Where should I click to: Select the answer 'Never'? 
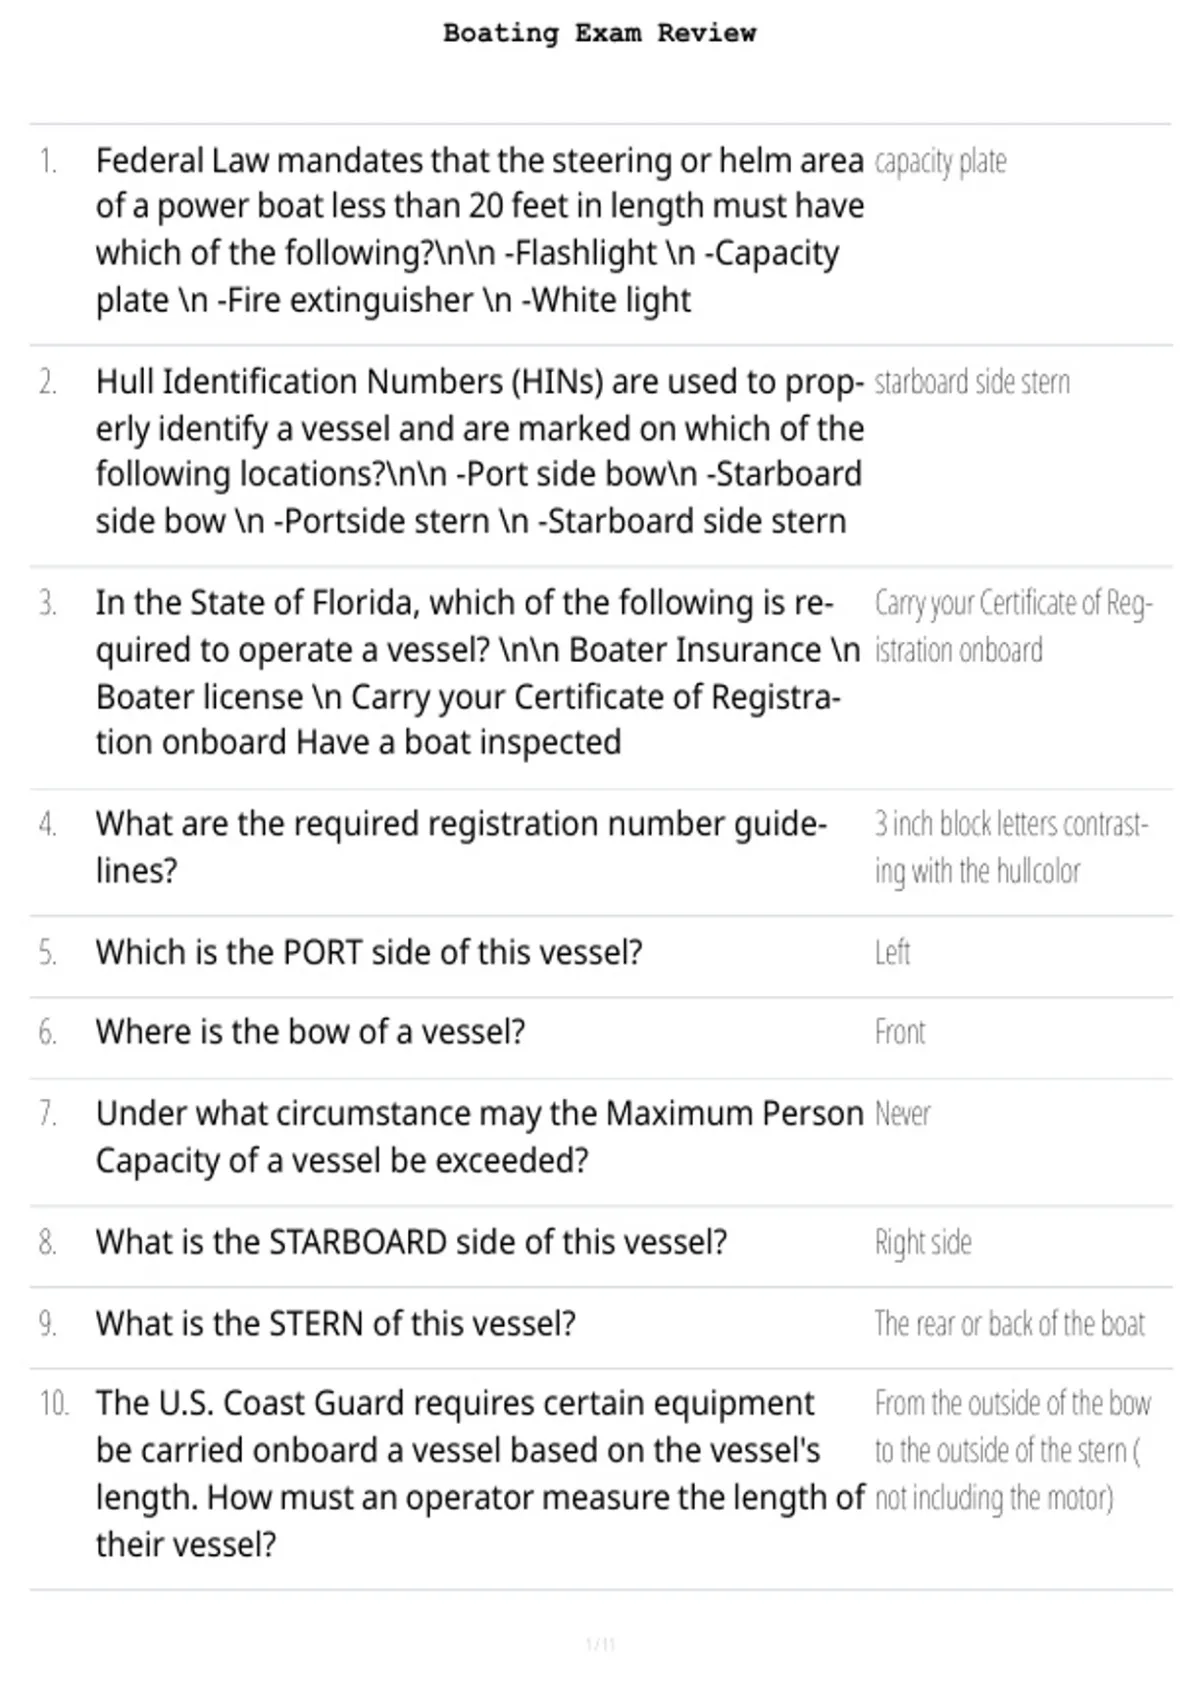[902, 1113]
